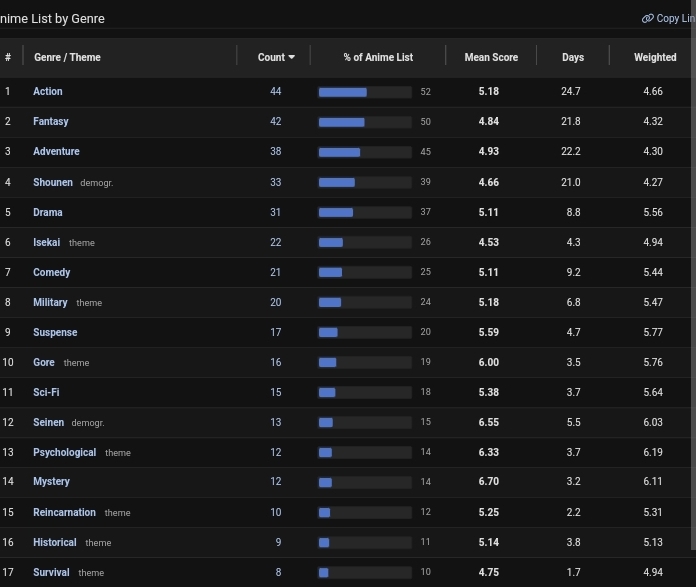696x587 pixels.
Task: Sort by the # rank column header
Action: click(x=8, y=57)
